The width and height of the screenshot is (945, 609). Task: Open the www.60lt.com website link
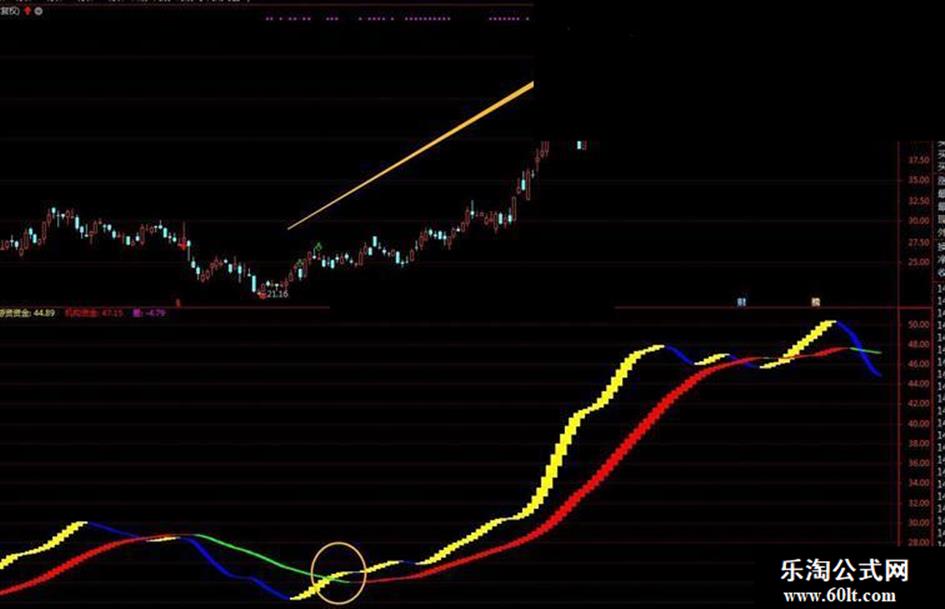840,596
